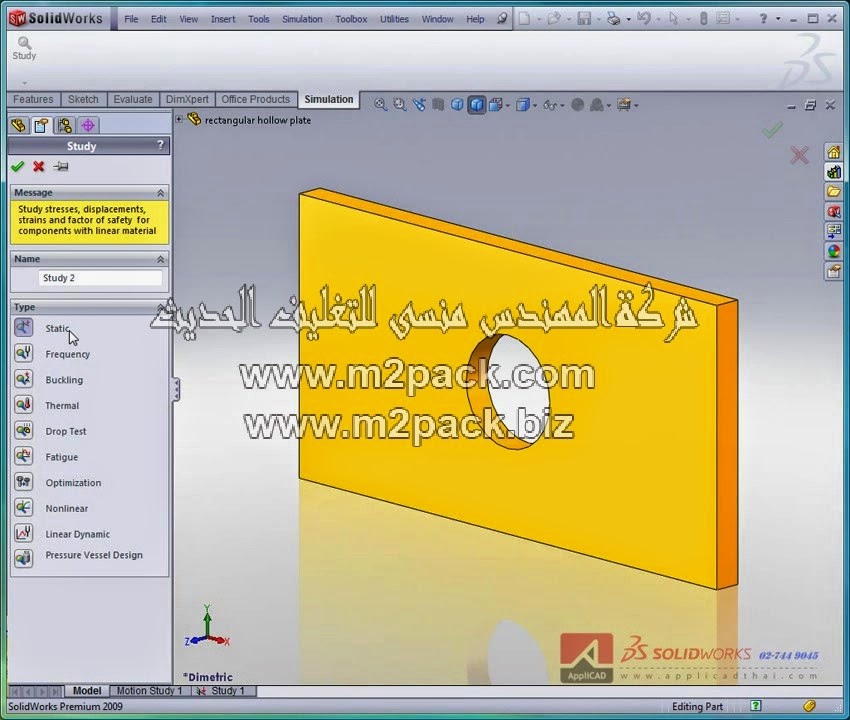Screen dimensions: 850x720
Task: Open SolidWorks Resources home icon in task pane
Action: 834,152
